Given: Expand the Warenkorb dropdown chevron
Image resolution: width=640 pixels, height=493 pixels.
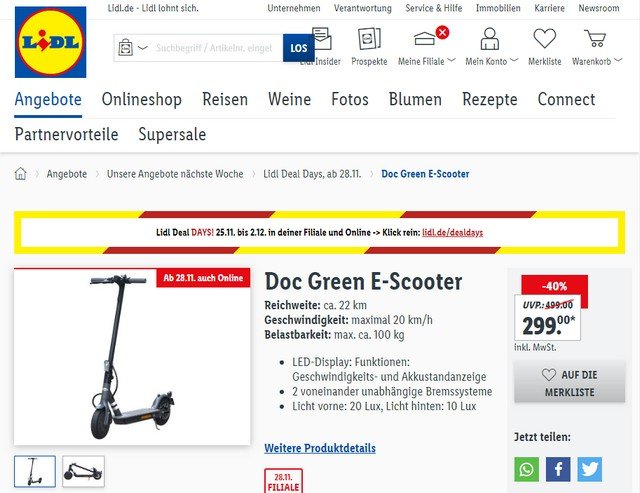Looking at the screenshot, I should click(x=618, y=60).
